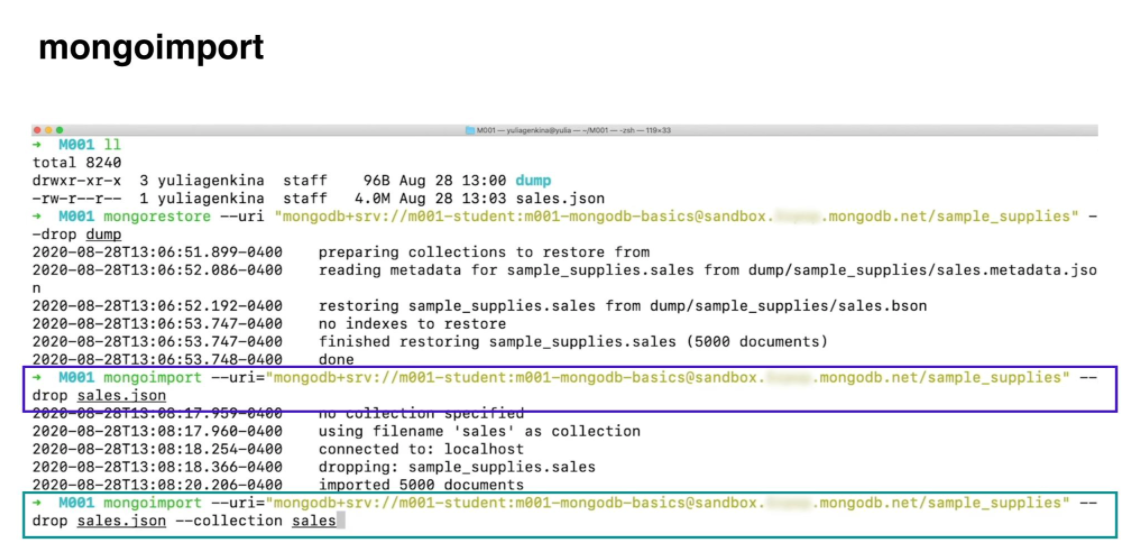The width and height of the screenshot is (1125, 551).
Task: Select timestamp '2020-08-28T13:06:53.748-0400'
Action: (x=157, y=359)
